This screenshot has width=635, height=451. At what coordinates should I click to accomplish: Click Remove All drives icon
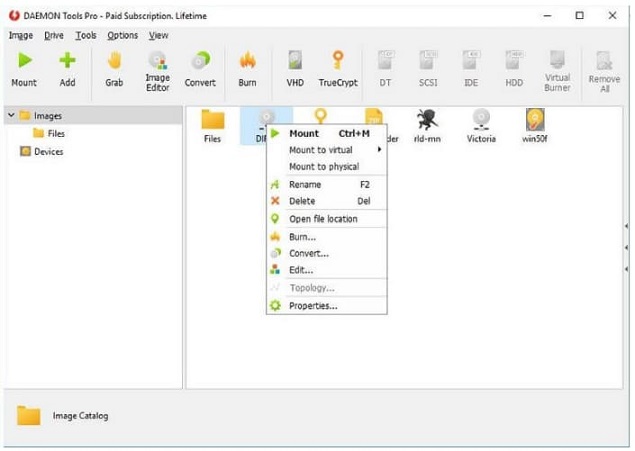604,61
